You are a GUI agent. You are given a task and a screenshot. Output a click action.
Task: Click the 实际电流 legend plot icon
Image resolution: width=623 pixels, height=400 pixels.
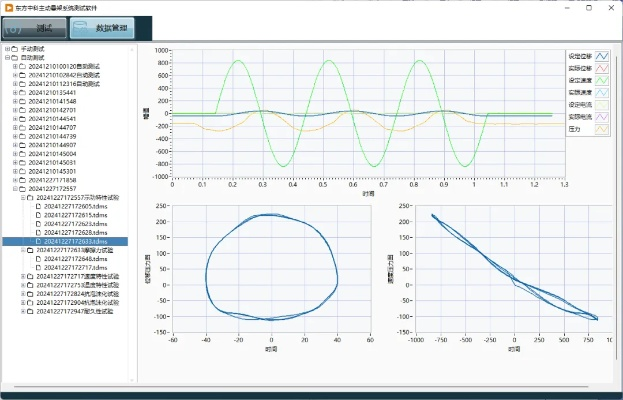point(602,116)
